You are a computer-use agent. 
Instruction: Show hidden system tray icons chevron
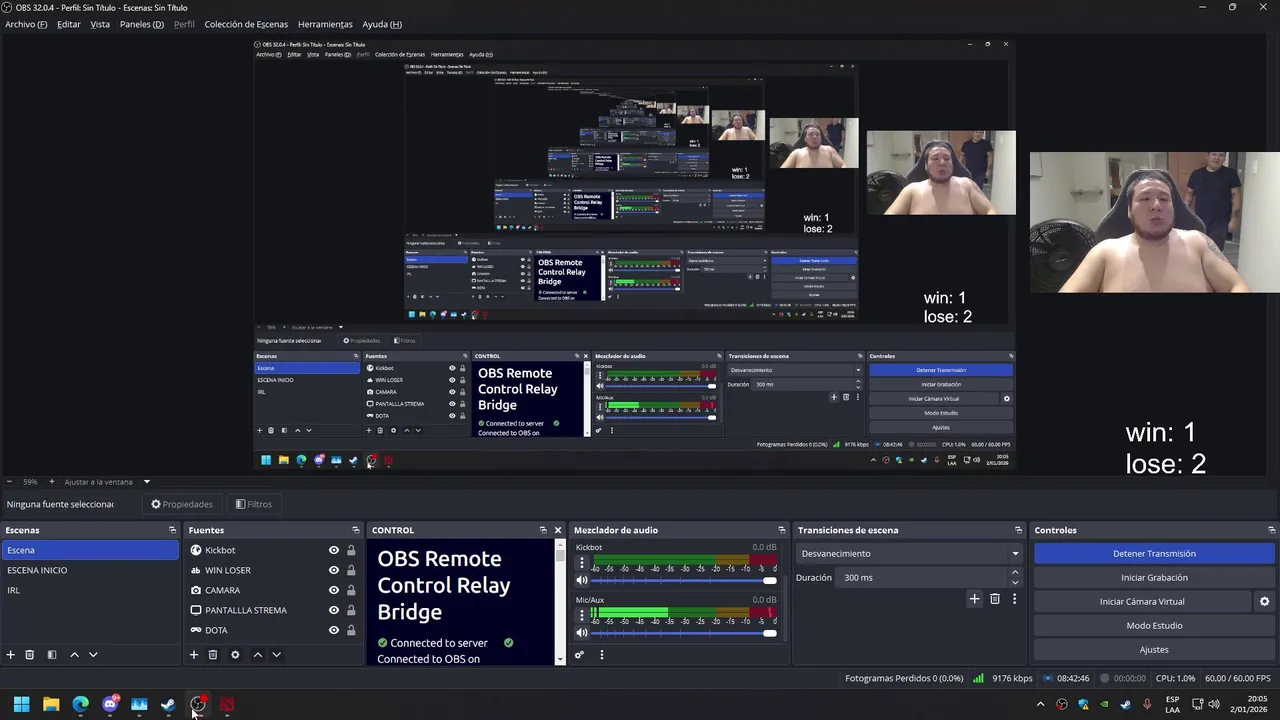click(x=1040, y=705)
